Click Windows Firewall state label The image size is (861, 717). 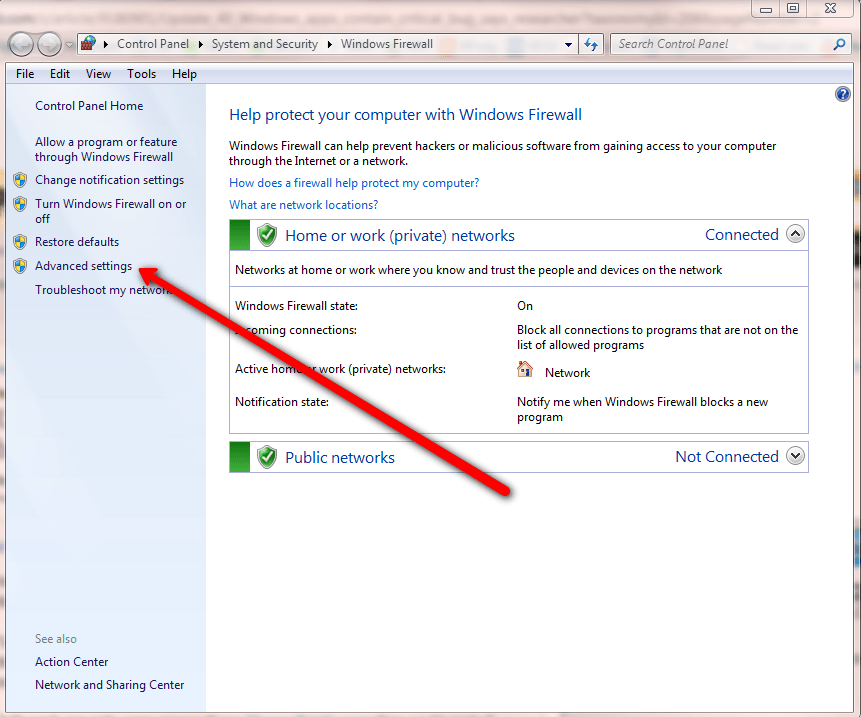pos(296,306)
